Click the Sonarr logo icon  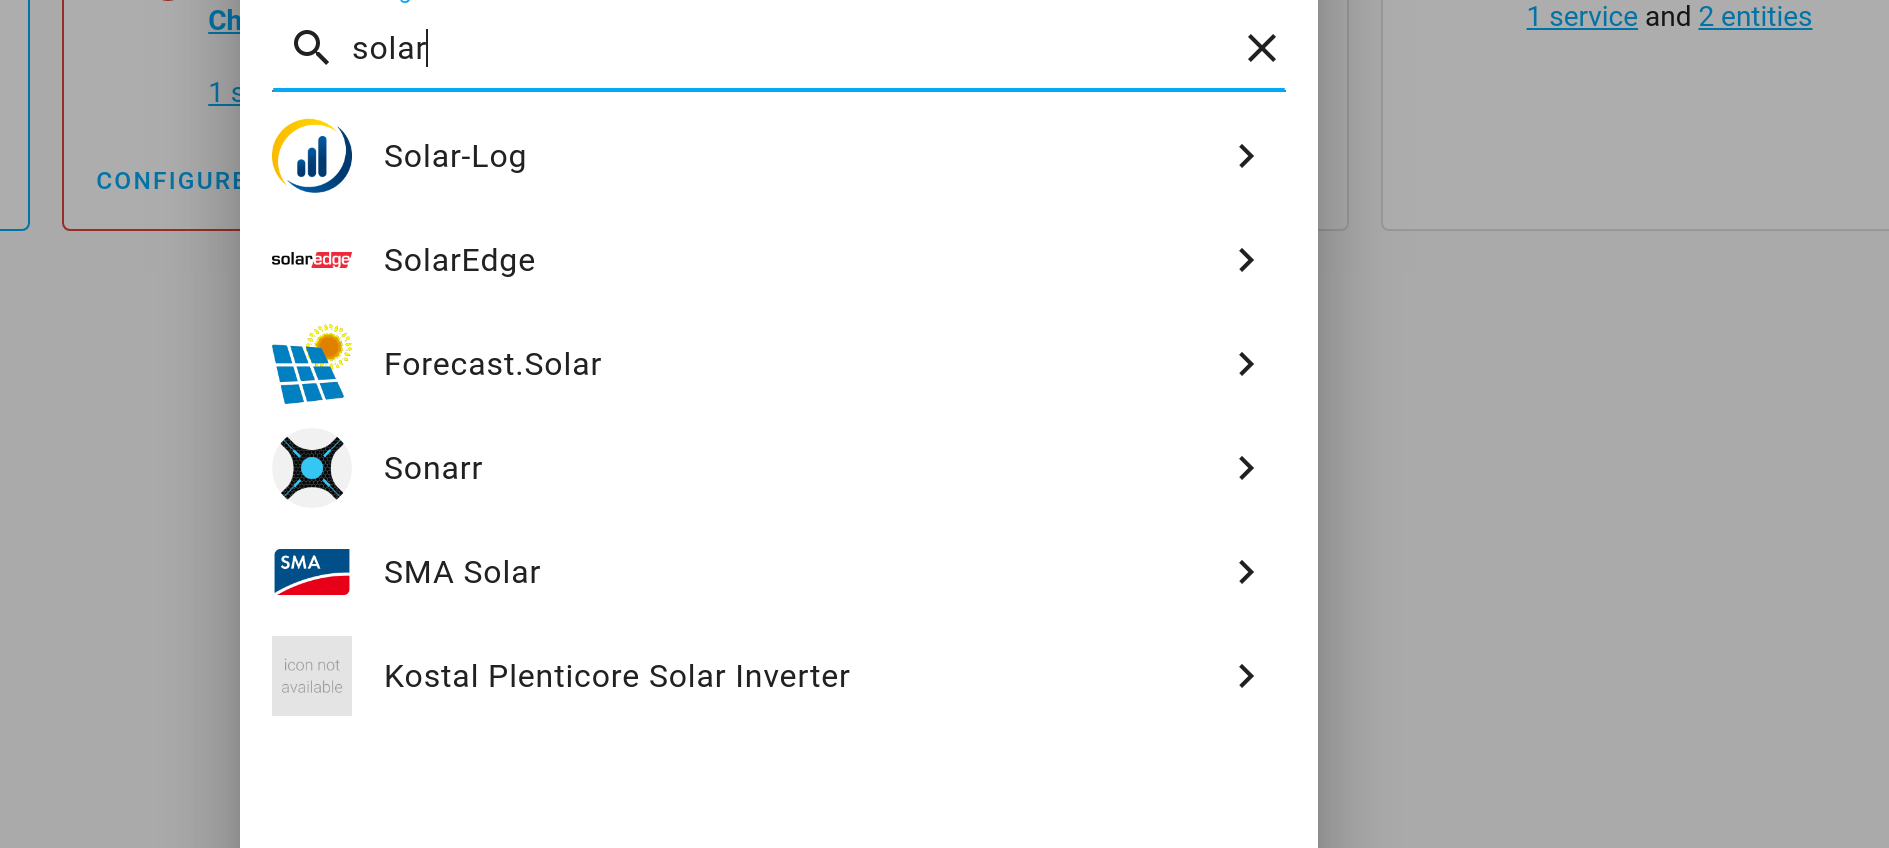[311, 468]
